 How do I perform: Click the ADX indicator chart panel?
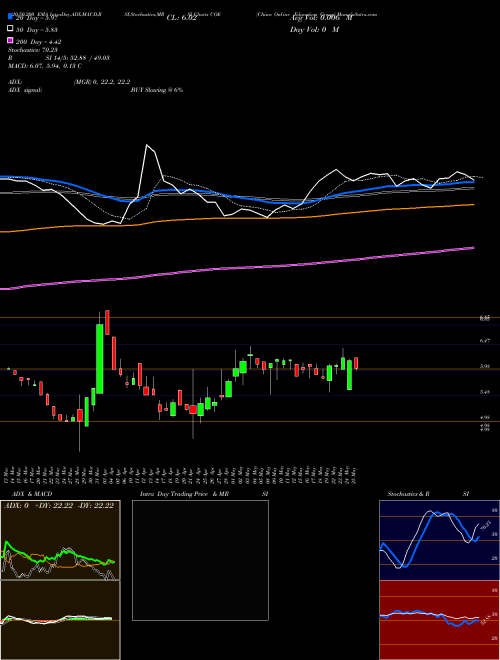(60, 540)
